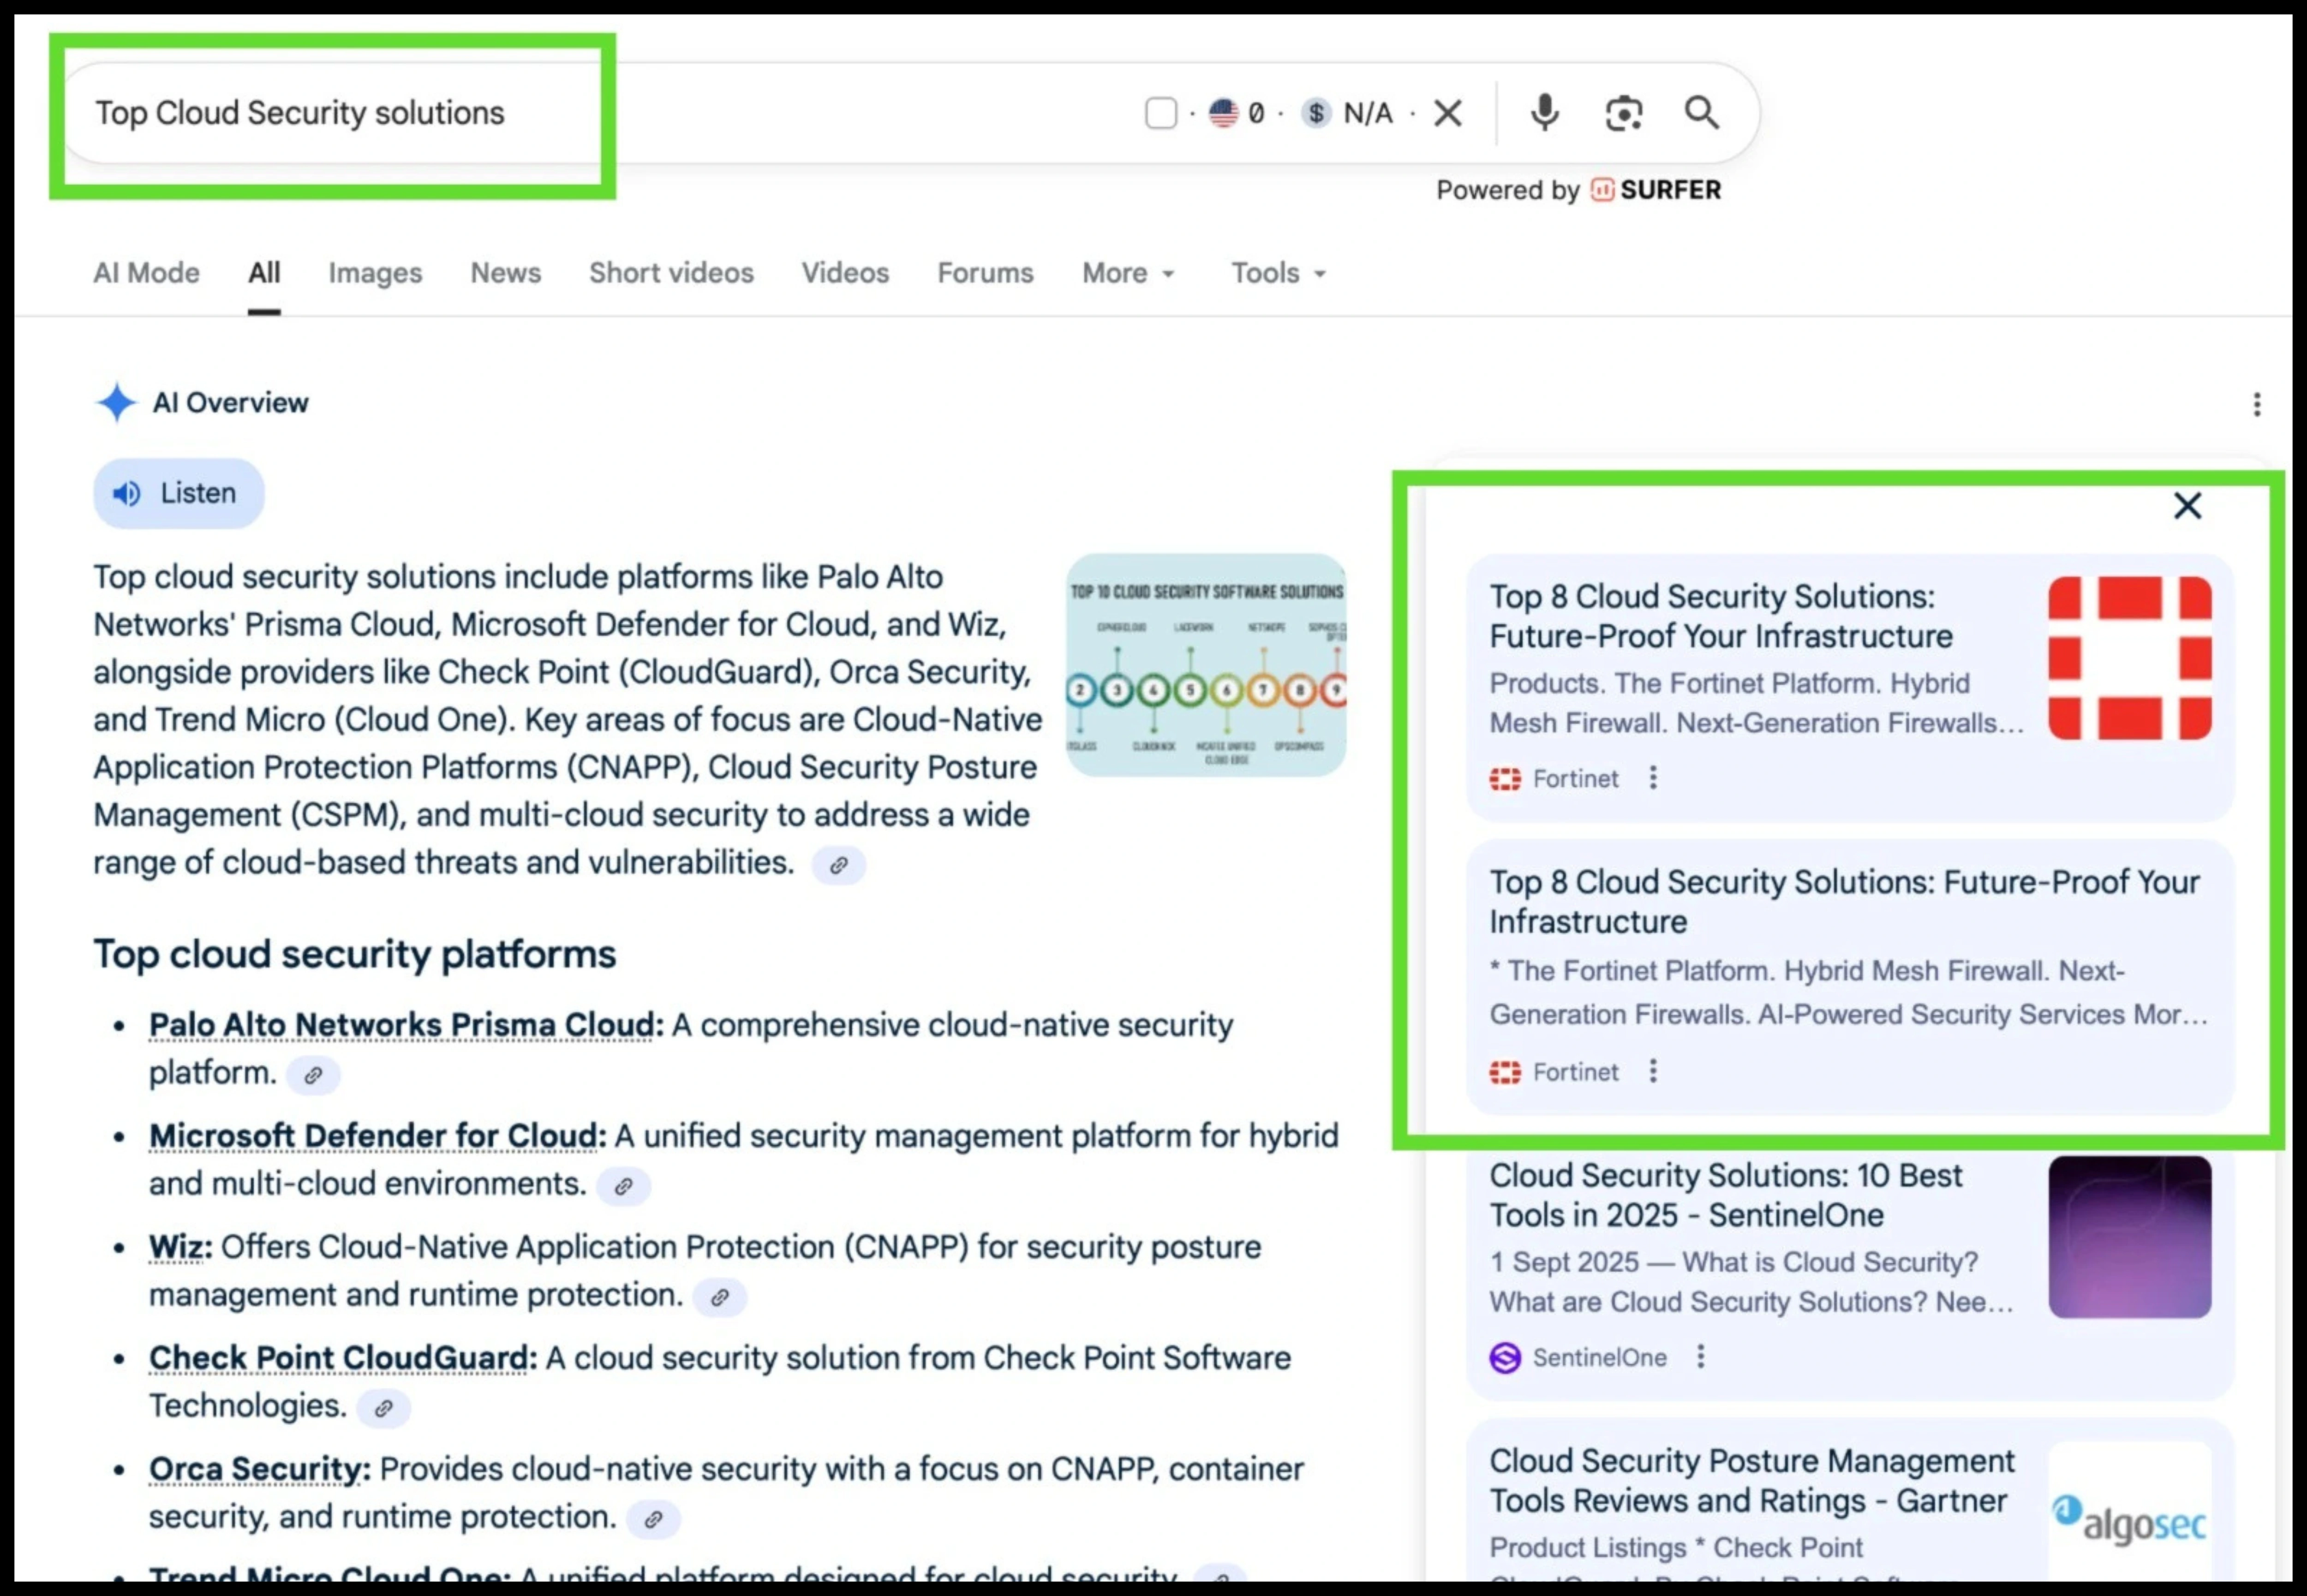Image resolution: width=2307 pixels, height=1596 pixels.
Task: Open Google Lens image search icon
Action: (1623, 113)
